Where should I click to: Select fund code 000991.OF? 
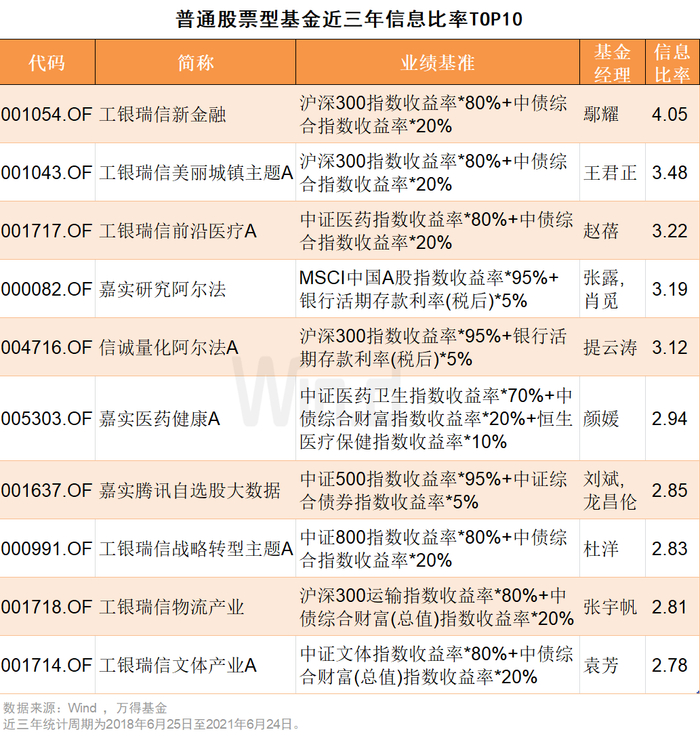point(47,549)
